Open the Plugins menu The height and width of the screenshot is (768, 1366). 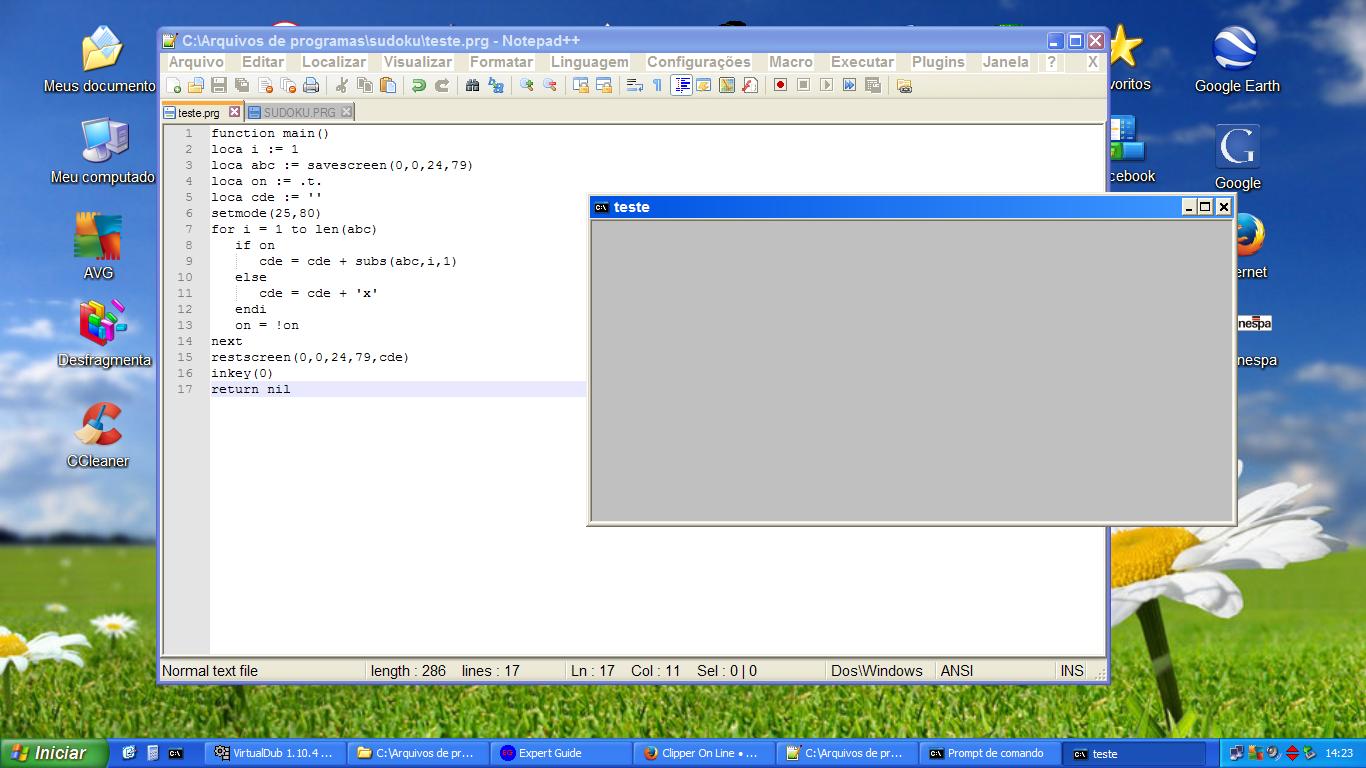click(937, 62)
